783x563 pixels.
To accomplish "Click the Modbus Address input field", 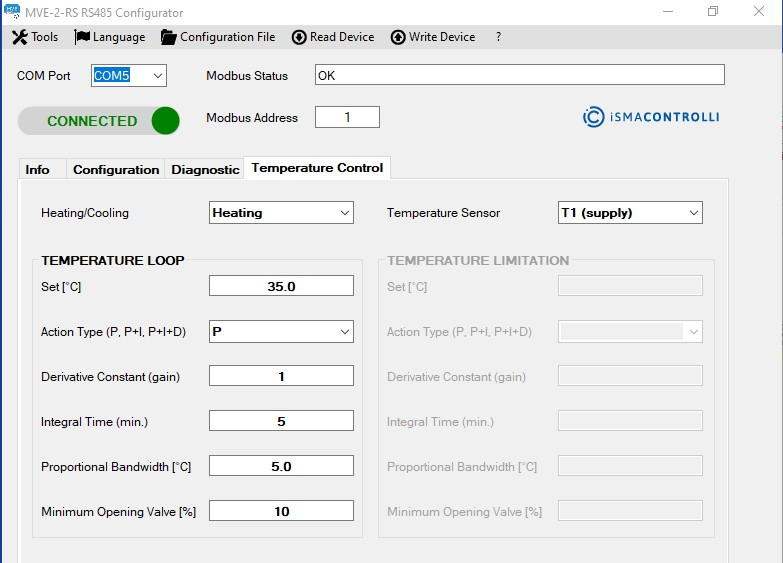I will [x=347, y=117].
